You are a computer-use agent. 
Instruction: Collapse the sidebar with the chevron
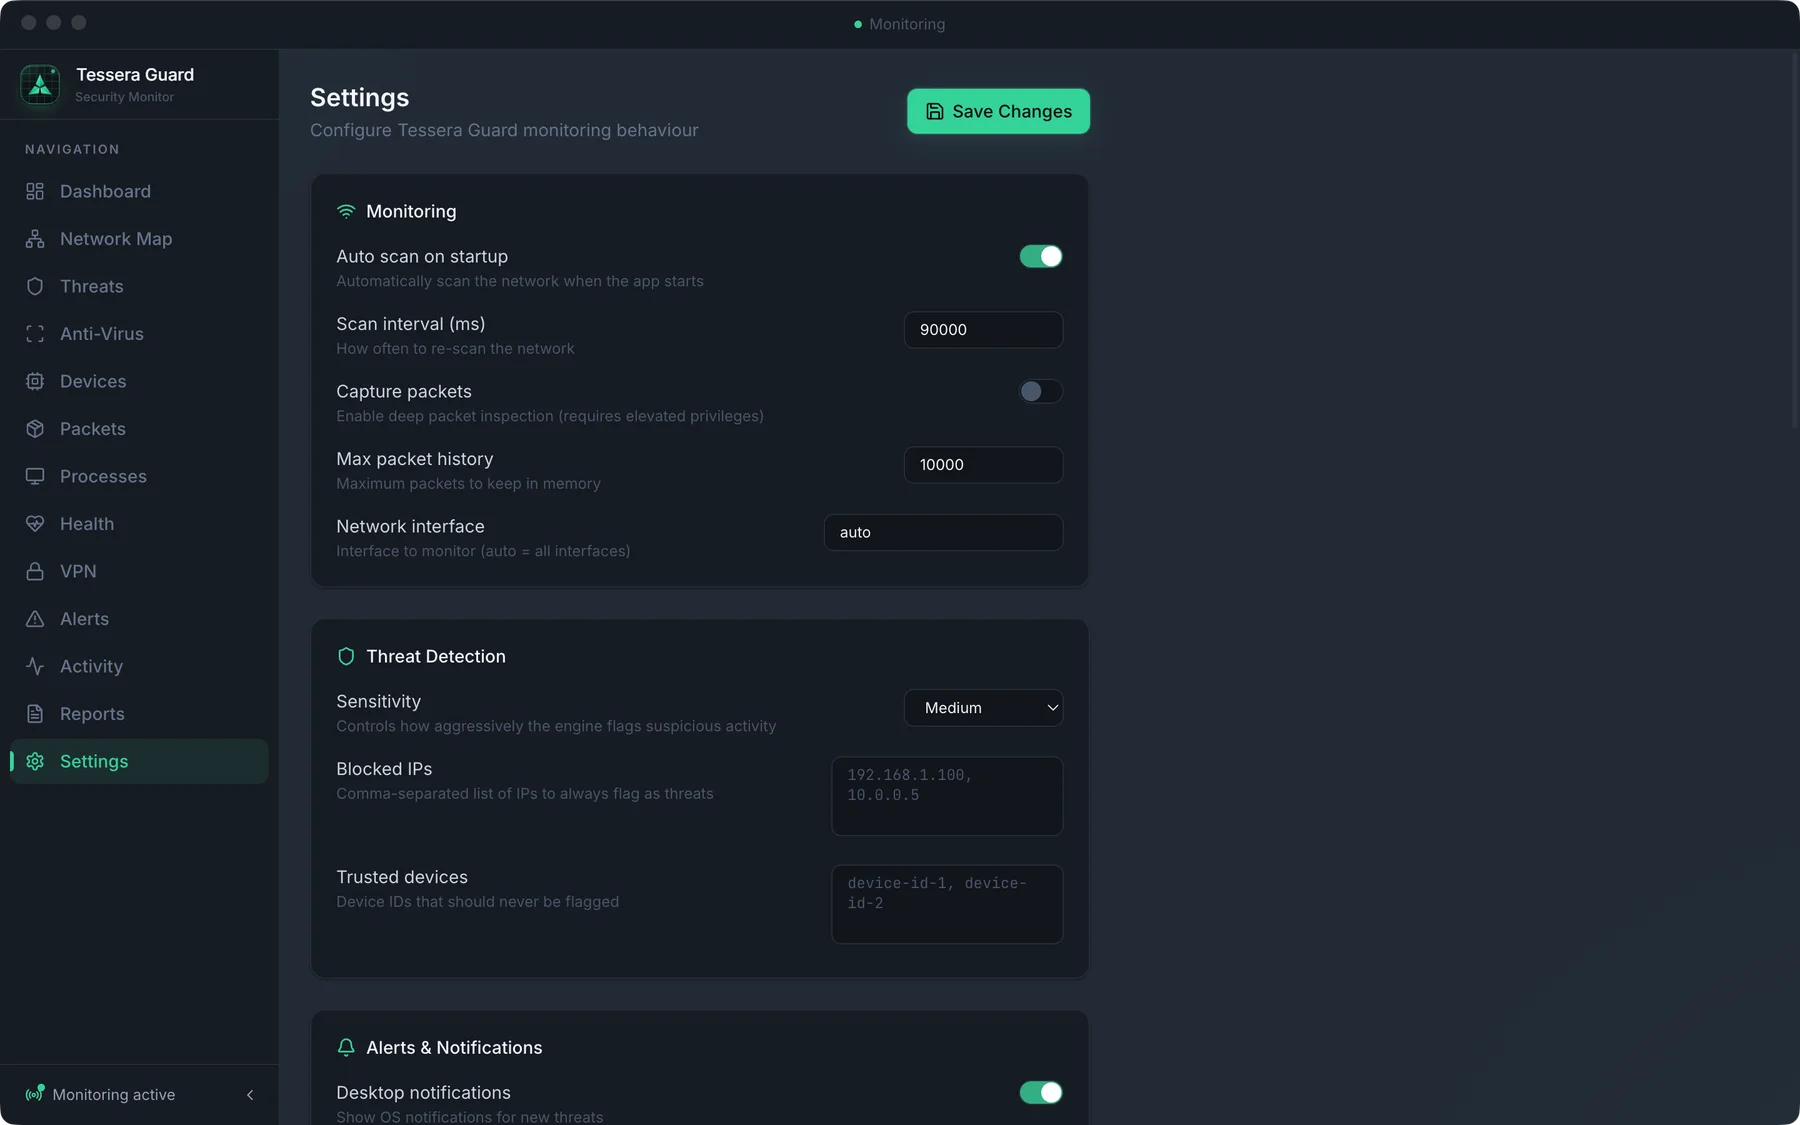(x=250, y=1095)
